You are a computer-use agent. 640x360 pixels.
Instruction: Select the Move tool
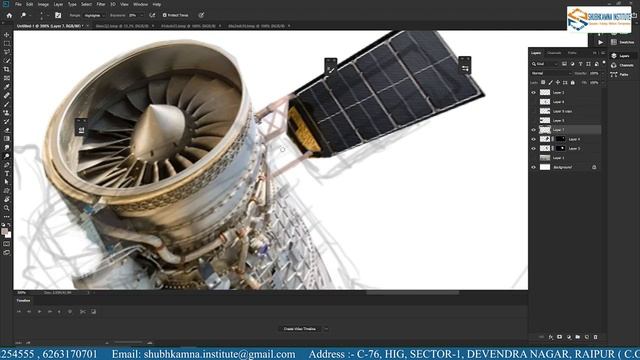(x=7, y=35)
